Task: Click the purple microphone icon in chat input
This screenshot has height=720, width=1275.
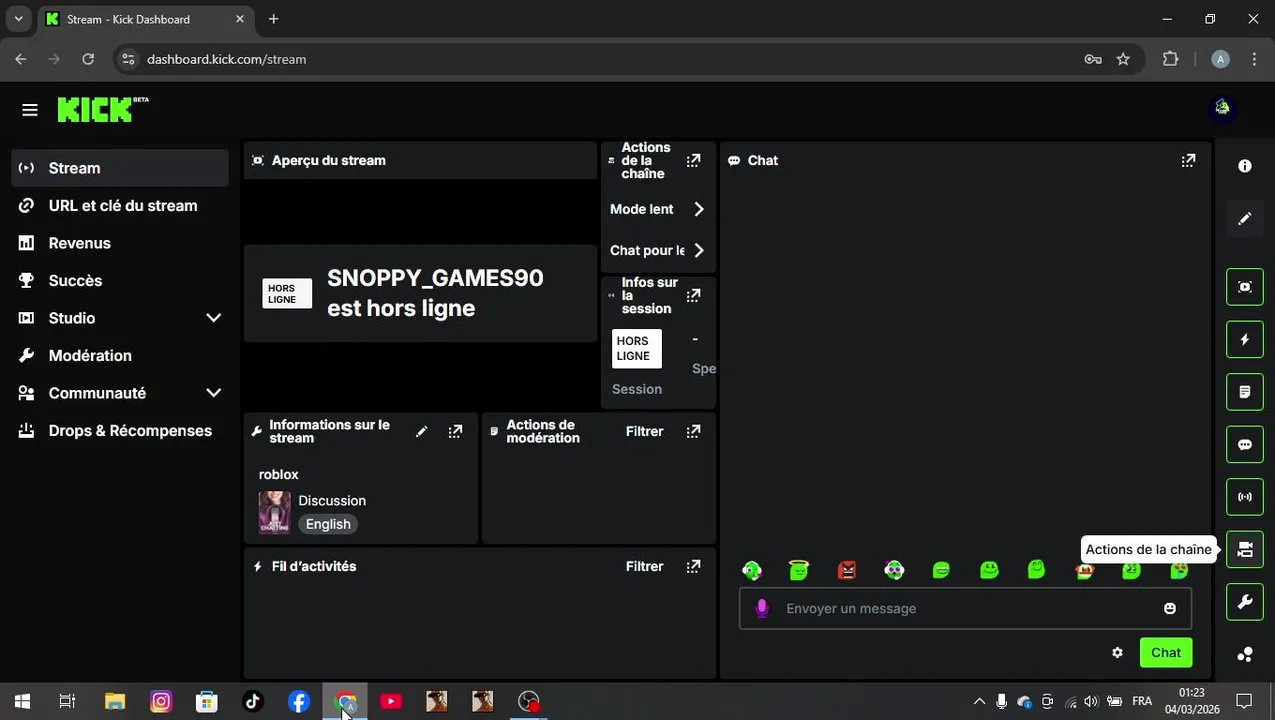Action: tap(762, 608)
